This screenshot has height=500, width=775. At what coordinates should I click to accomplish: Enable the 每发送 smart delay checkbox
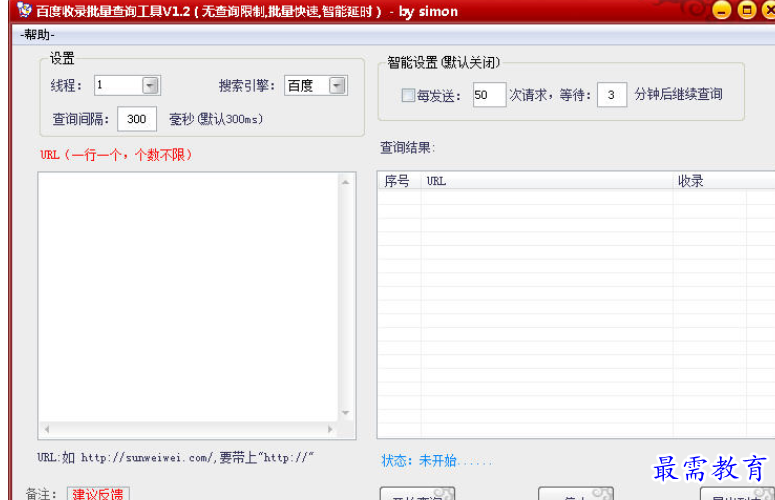[408, 95]
